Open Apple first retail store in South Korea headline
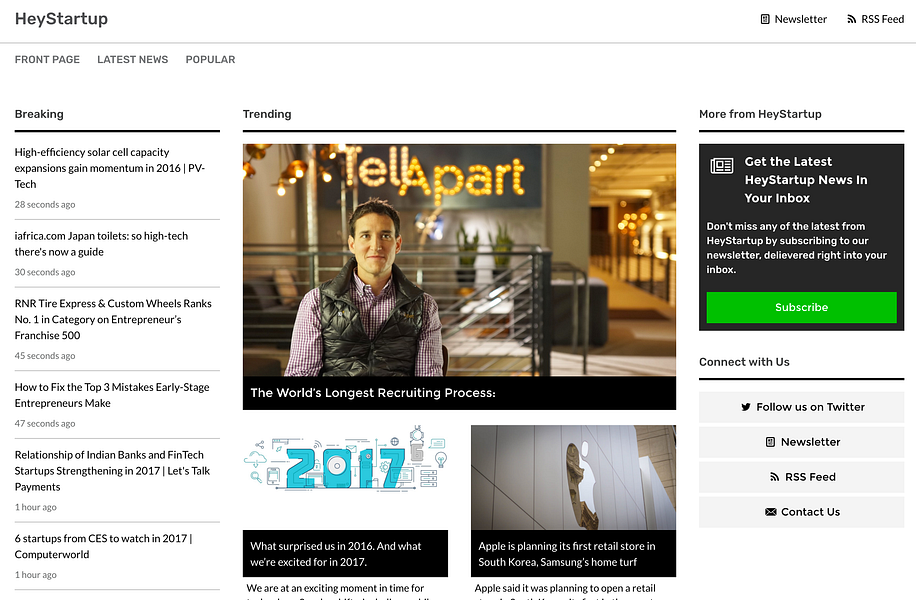 point(567,554)
